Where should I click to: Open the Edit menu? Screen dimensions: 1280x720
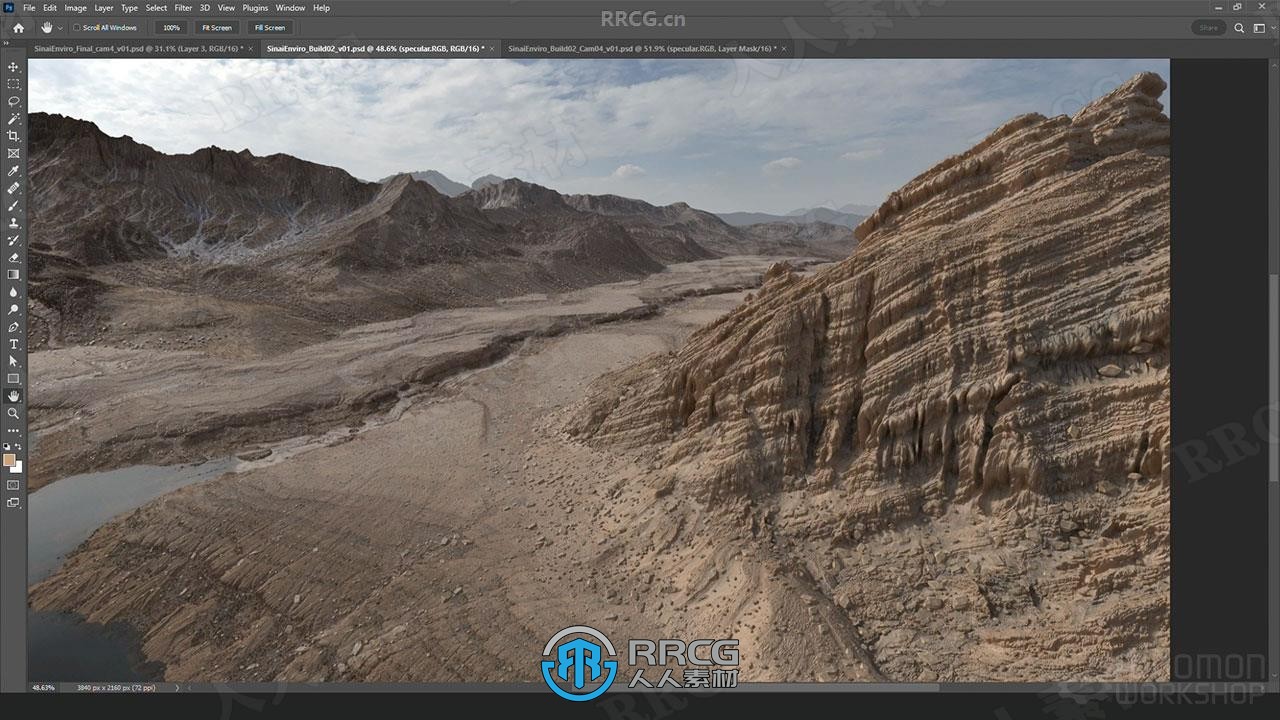(50, 8)
